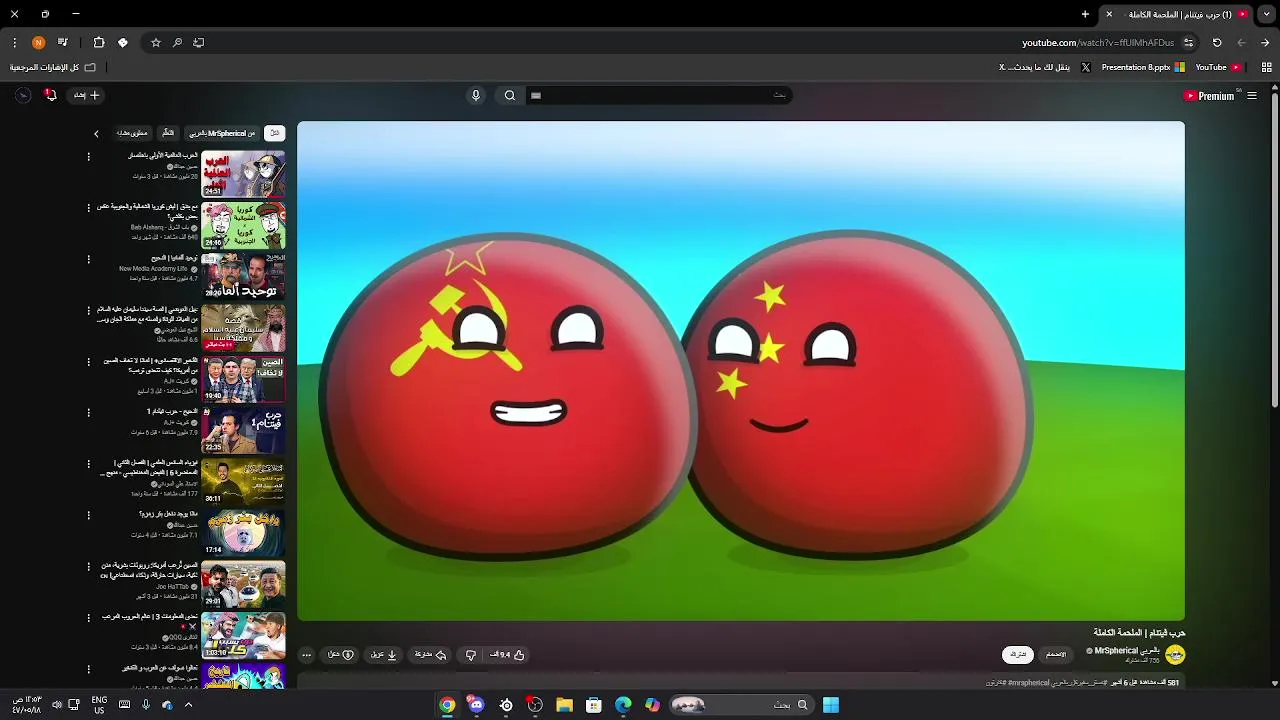
Task: Open the apps grid icon in bookmarks bar
Action: click(x=1266, y=67)
